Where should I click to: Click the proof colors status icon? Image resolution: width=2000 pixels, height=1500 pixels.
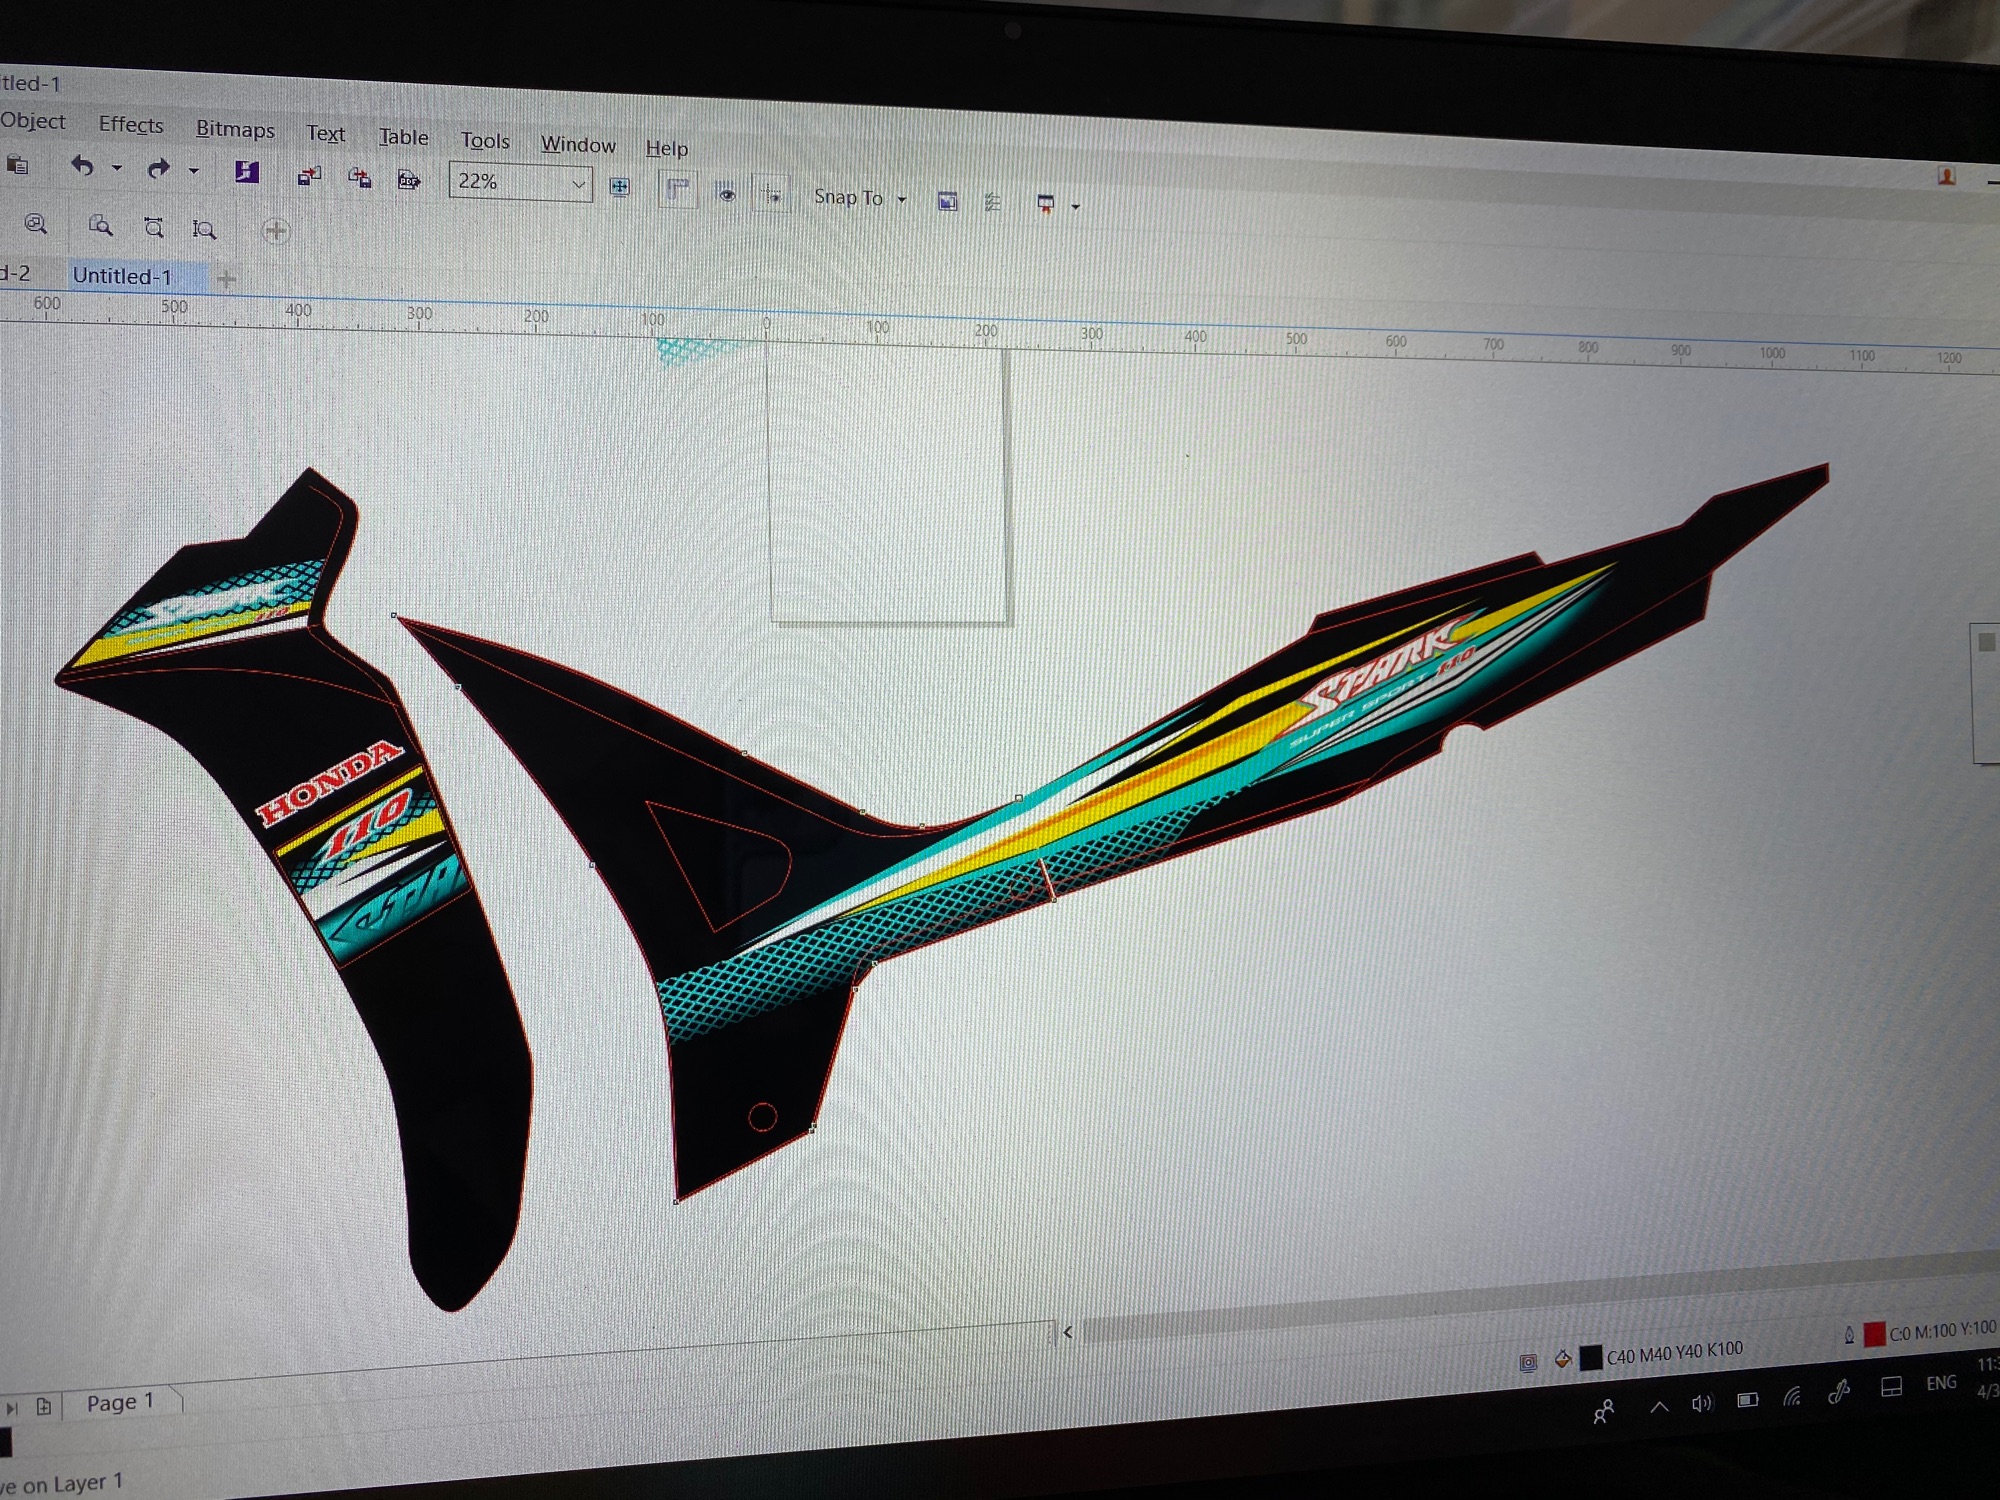[1528, 1362]
